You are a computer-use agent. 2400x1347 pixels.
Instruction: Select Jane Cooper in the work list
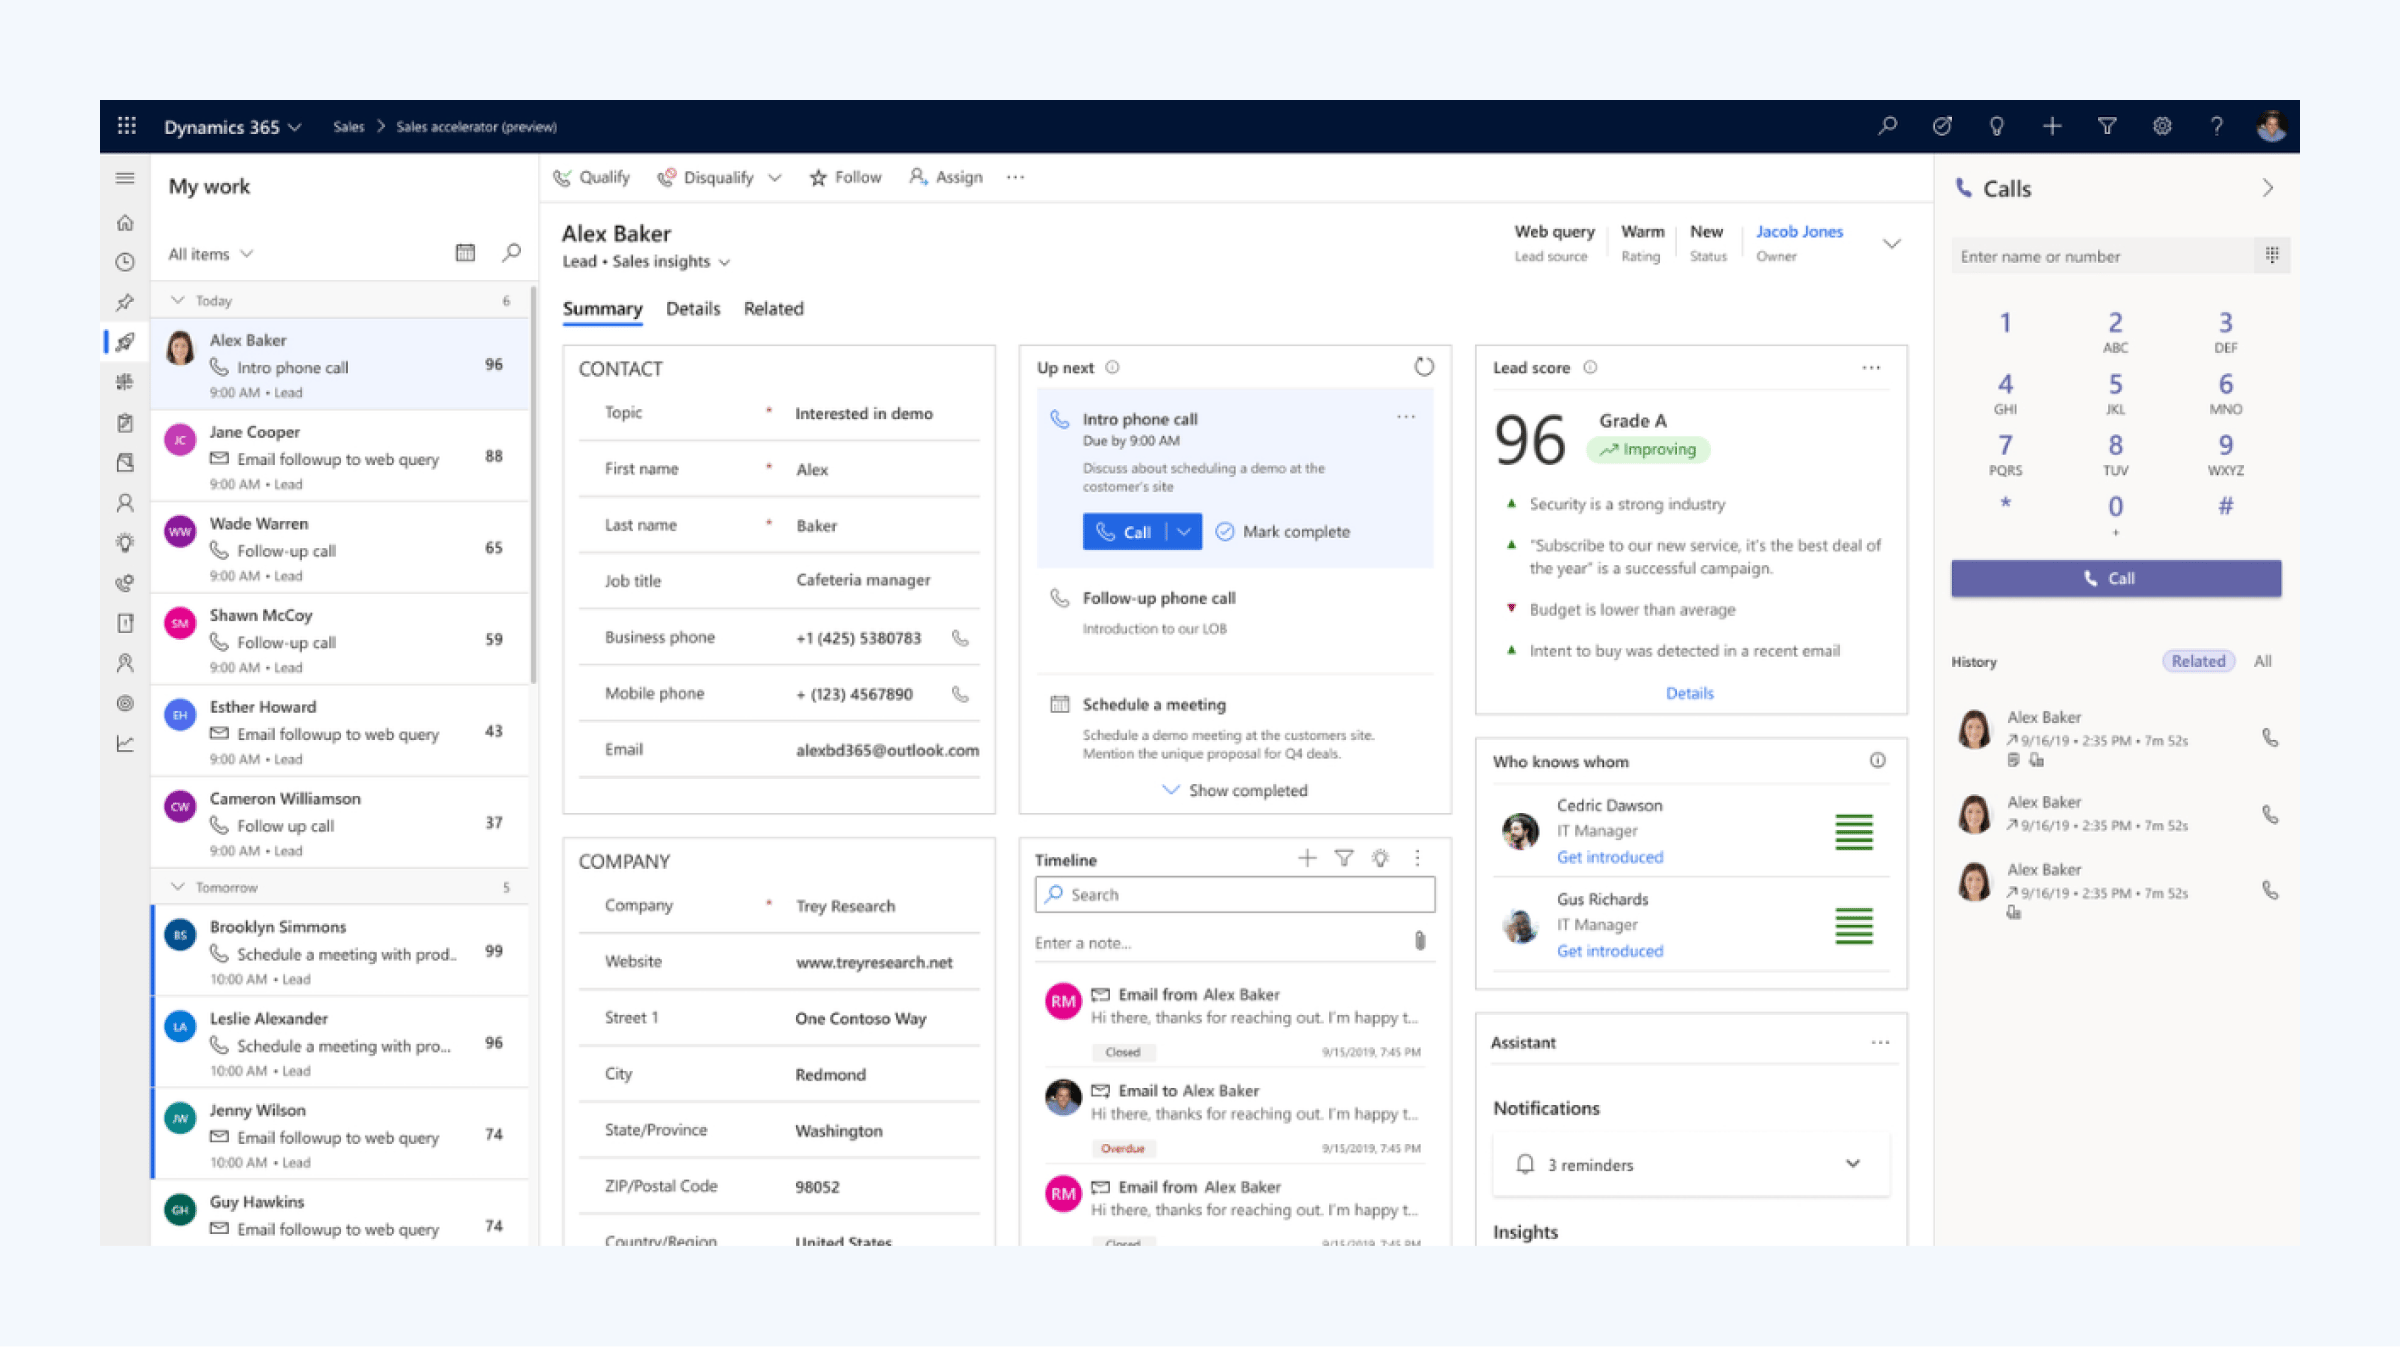(340, 456)
